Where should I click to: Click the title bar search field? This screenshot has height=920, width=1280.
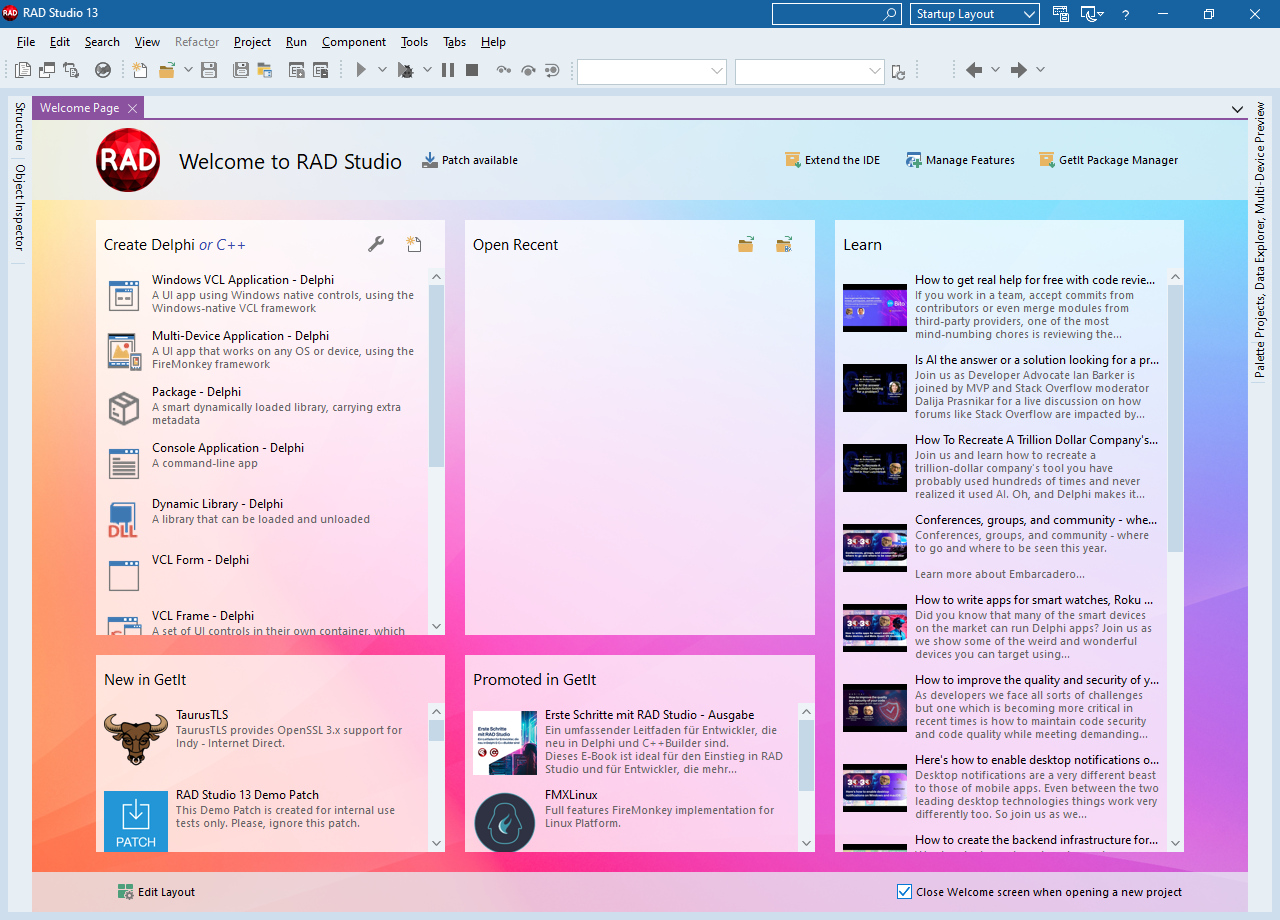(x=836, y=14)
